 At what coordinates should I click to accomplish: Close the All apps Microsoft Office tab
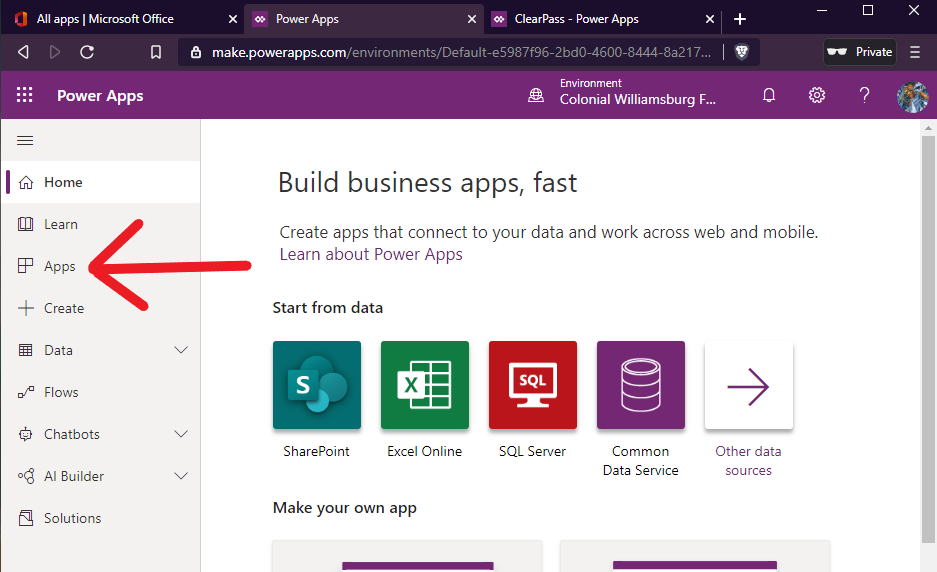coord(233,19)
